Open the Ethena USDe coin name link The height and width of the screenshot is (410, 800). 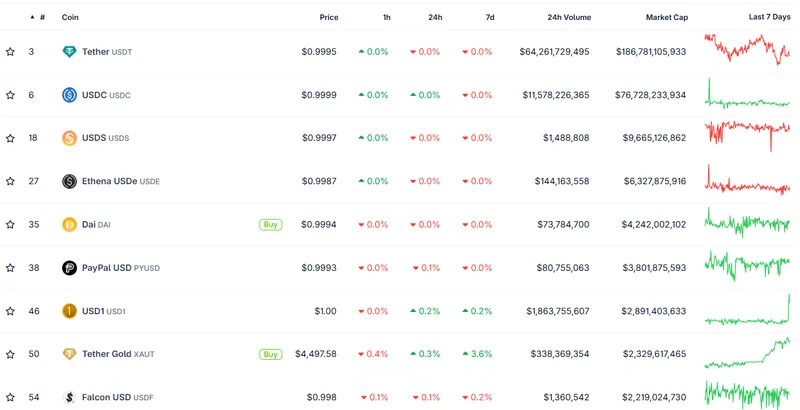tap(109, 181)
